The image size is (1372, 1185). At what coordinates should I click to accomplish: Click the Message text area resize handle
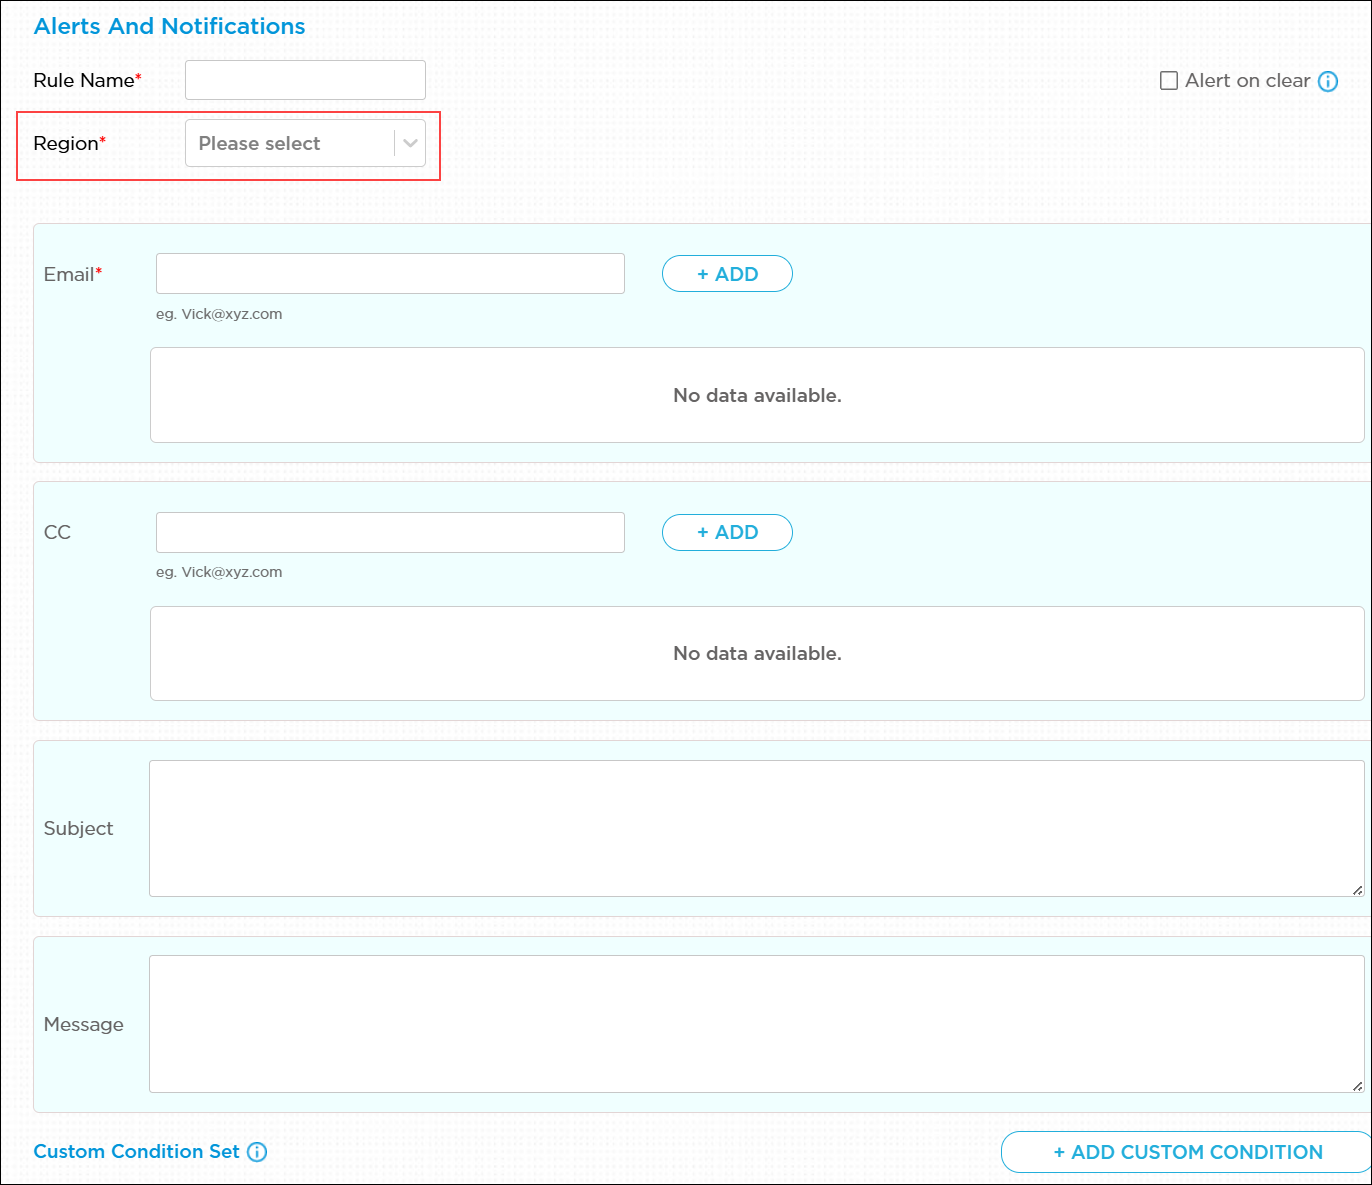click(1357, 1086)
